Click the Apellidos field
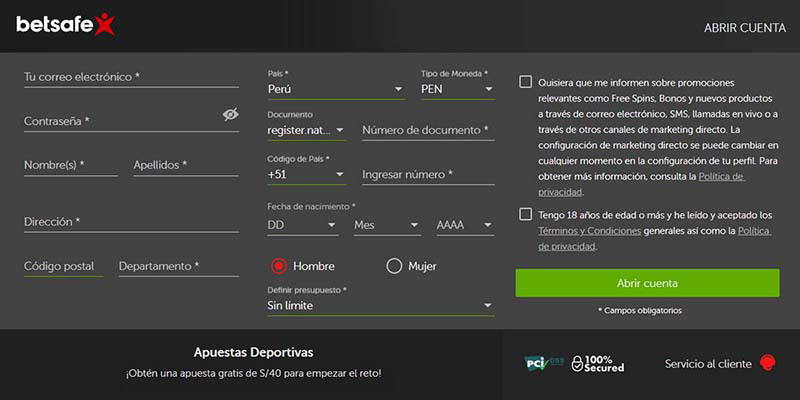The width and height of the screenshot is (800, 400). [186, 166]
